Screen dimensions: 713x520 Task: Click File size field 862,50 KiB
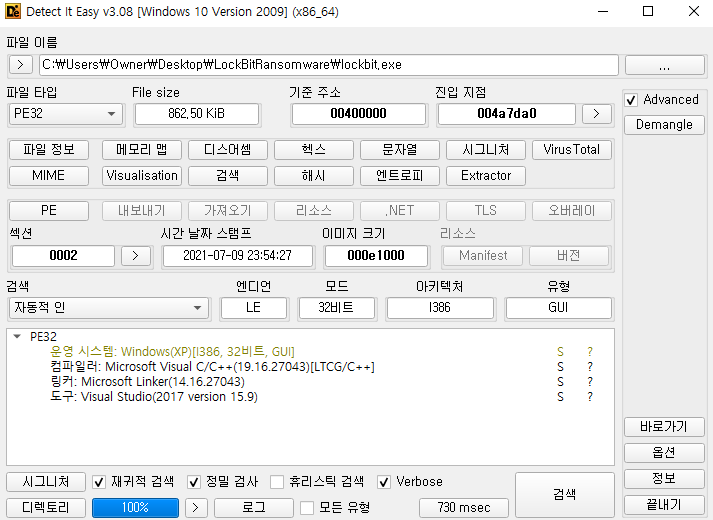197,114
